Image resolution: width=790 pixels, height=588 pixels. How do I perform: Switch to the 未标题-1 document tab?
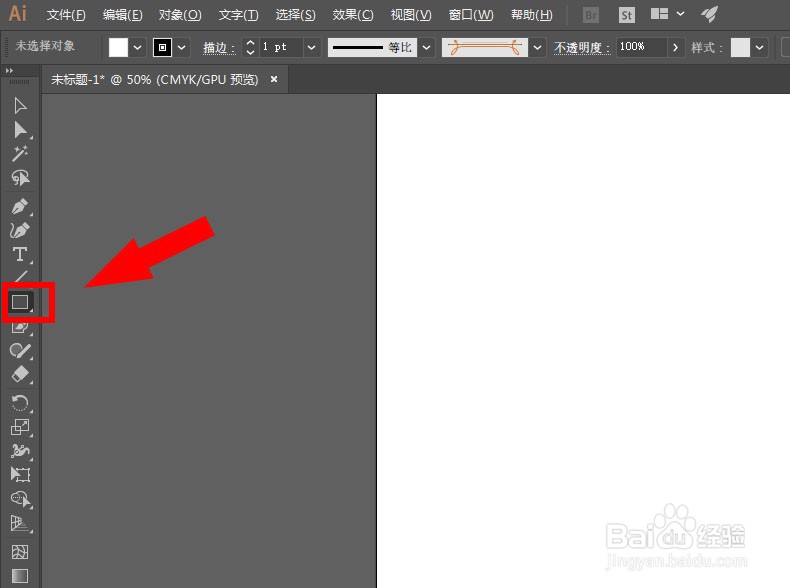point(154,80)
